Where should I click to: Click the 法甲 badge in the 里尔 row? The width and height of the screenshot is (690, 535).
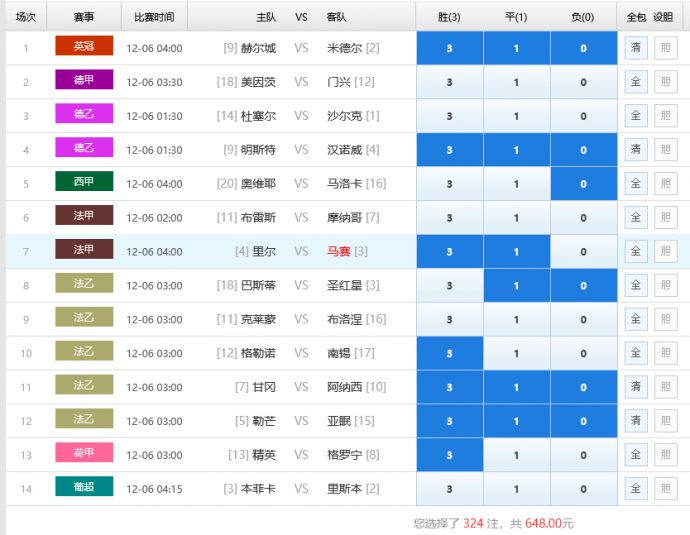coord(84,250)
